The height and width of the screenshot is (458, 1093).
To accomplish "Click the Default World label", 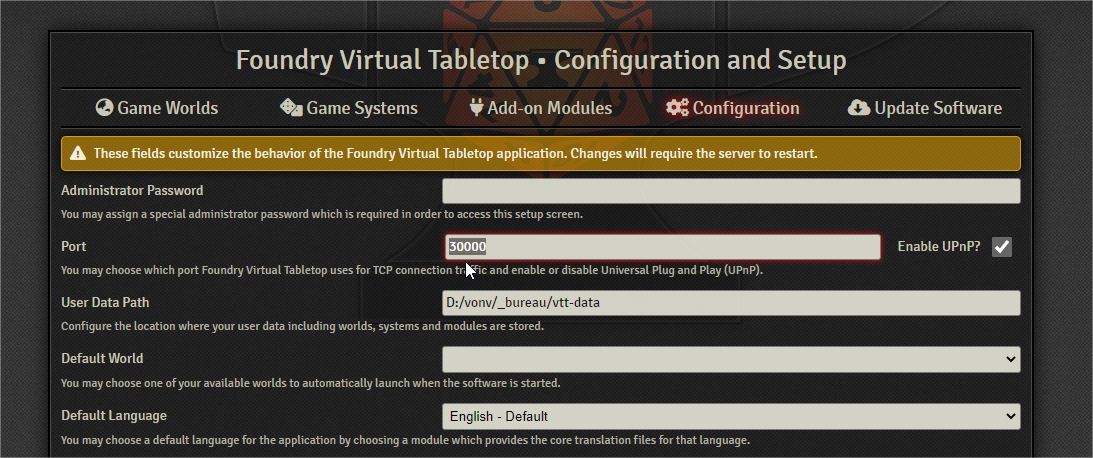I will tap(102, 358).
